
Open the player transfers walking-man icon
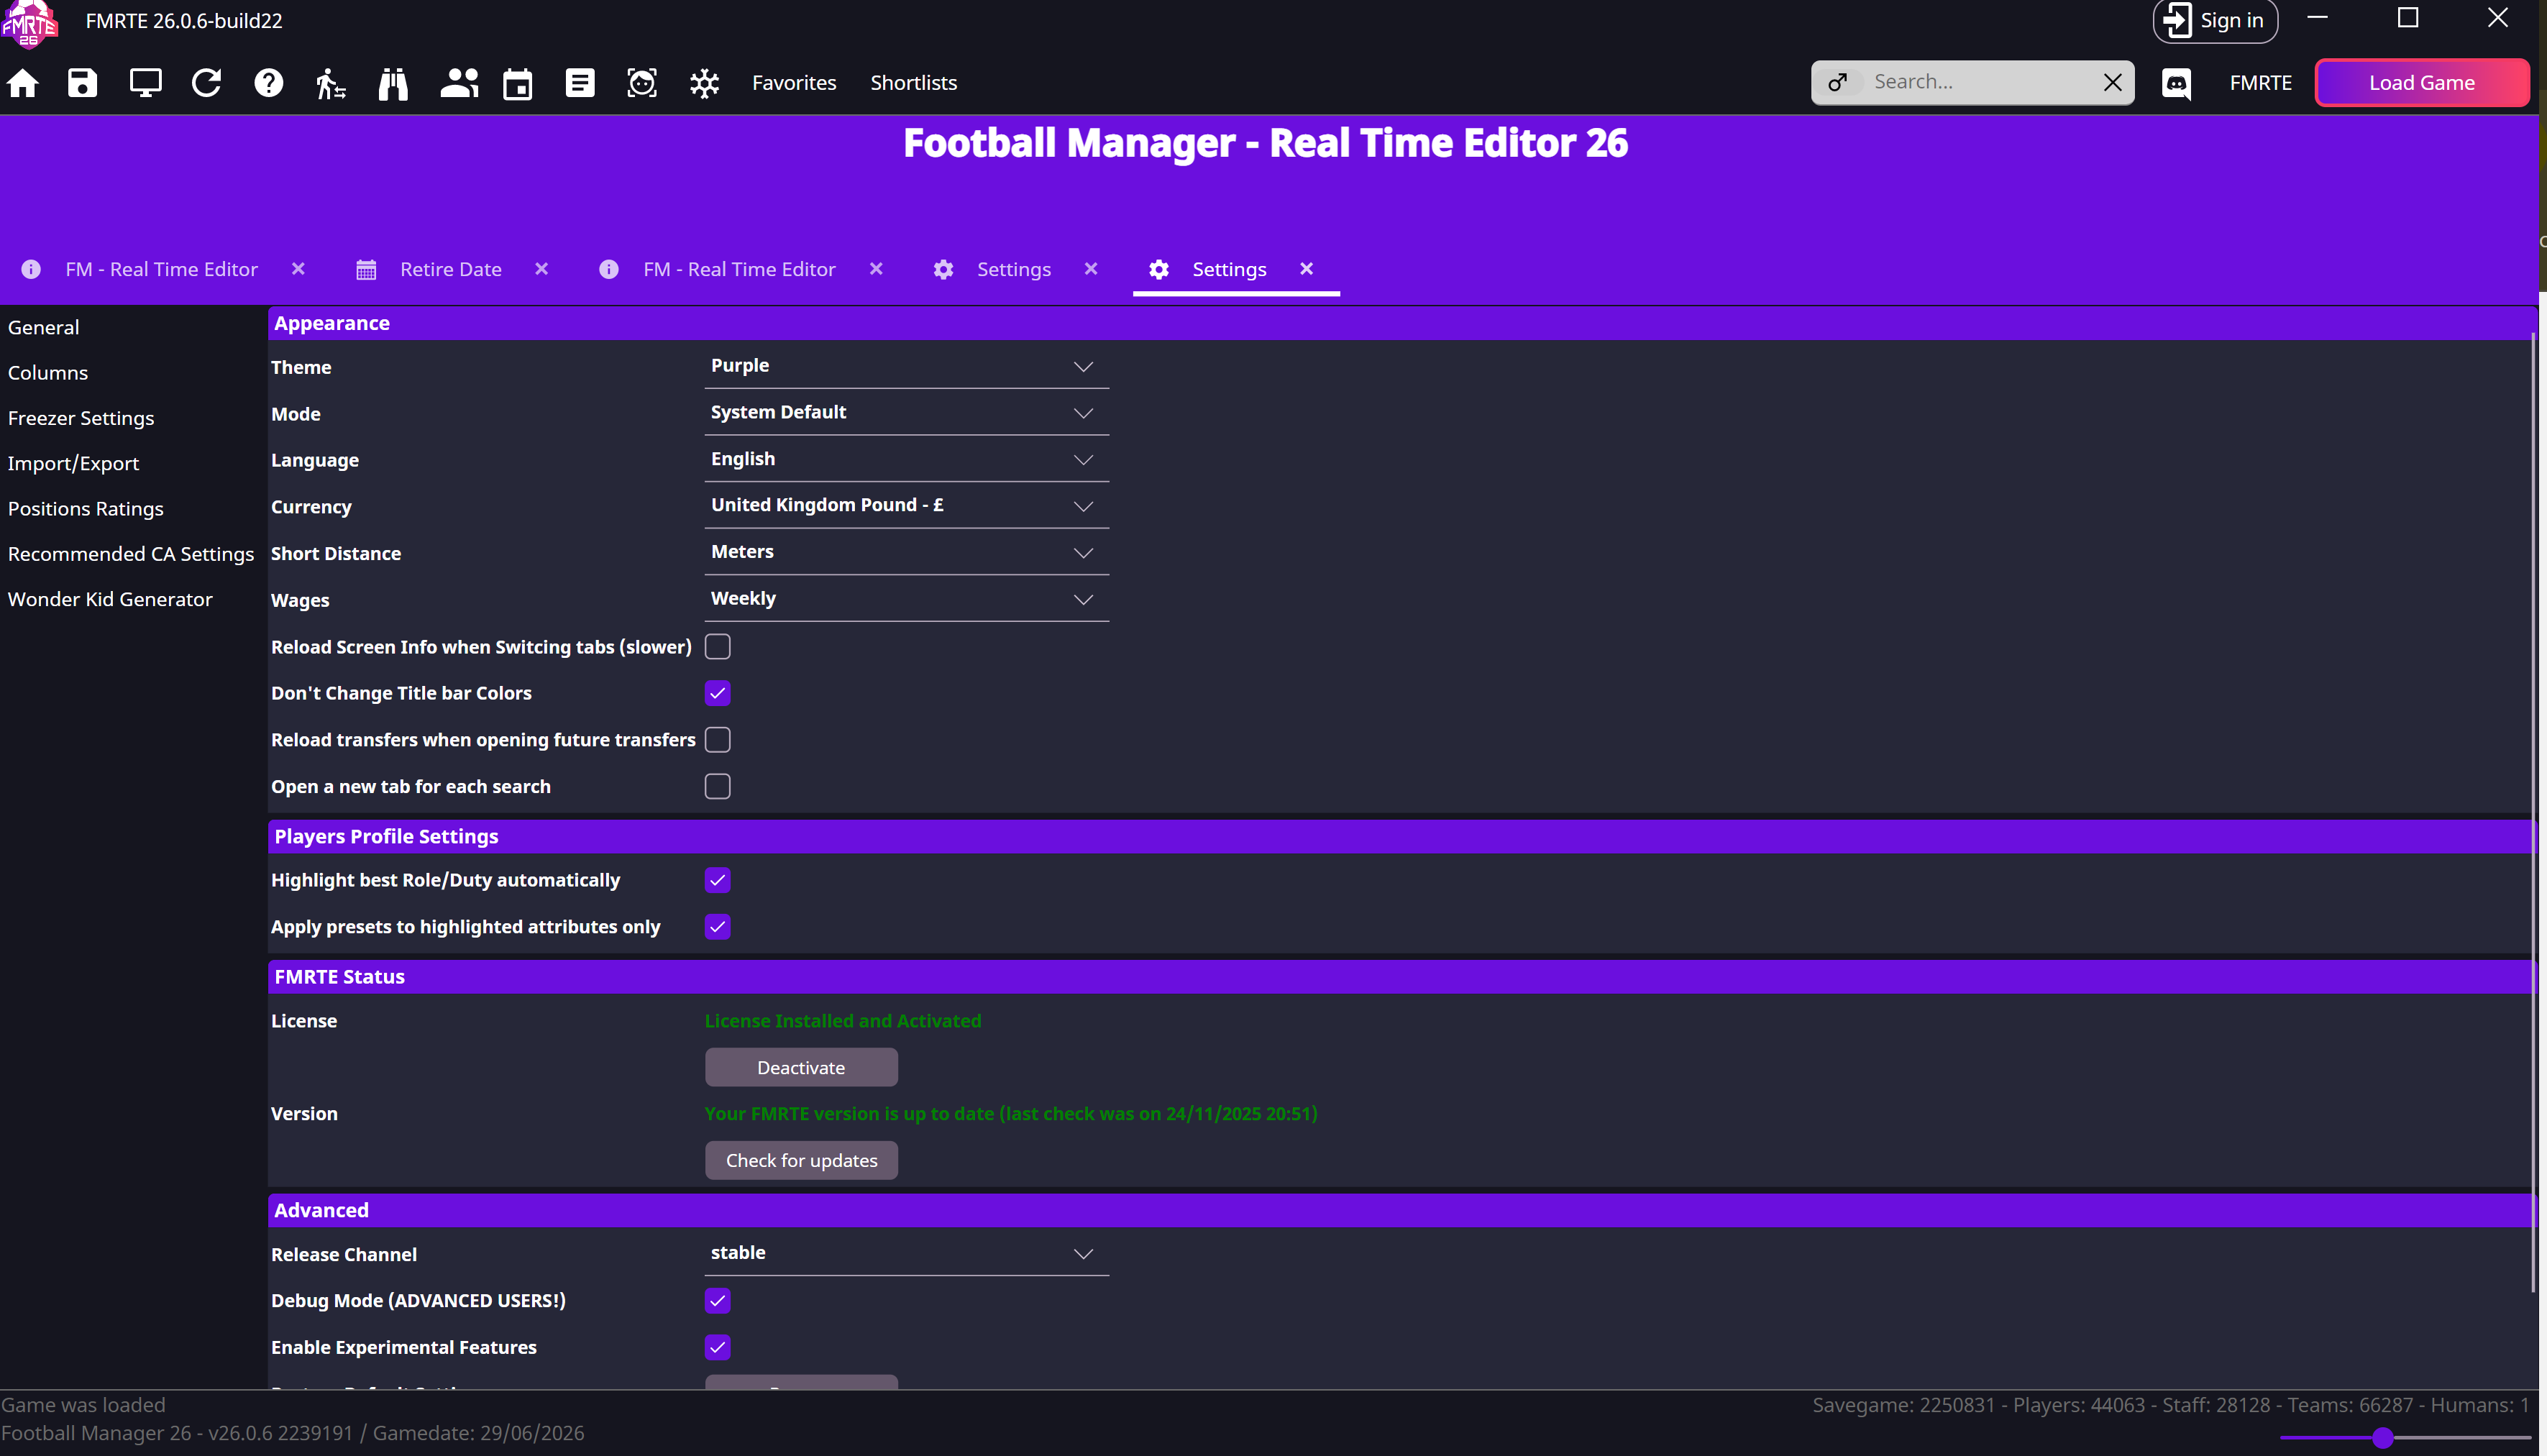pyautogui.click(x=330, y=83)
